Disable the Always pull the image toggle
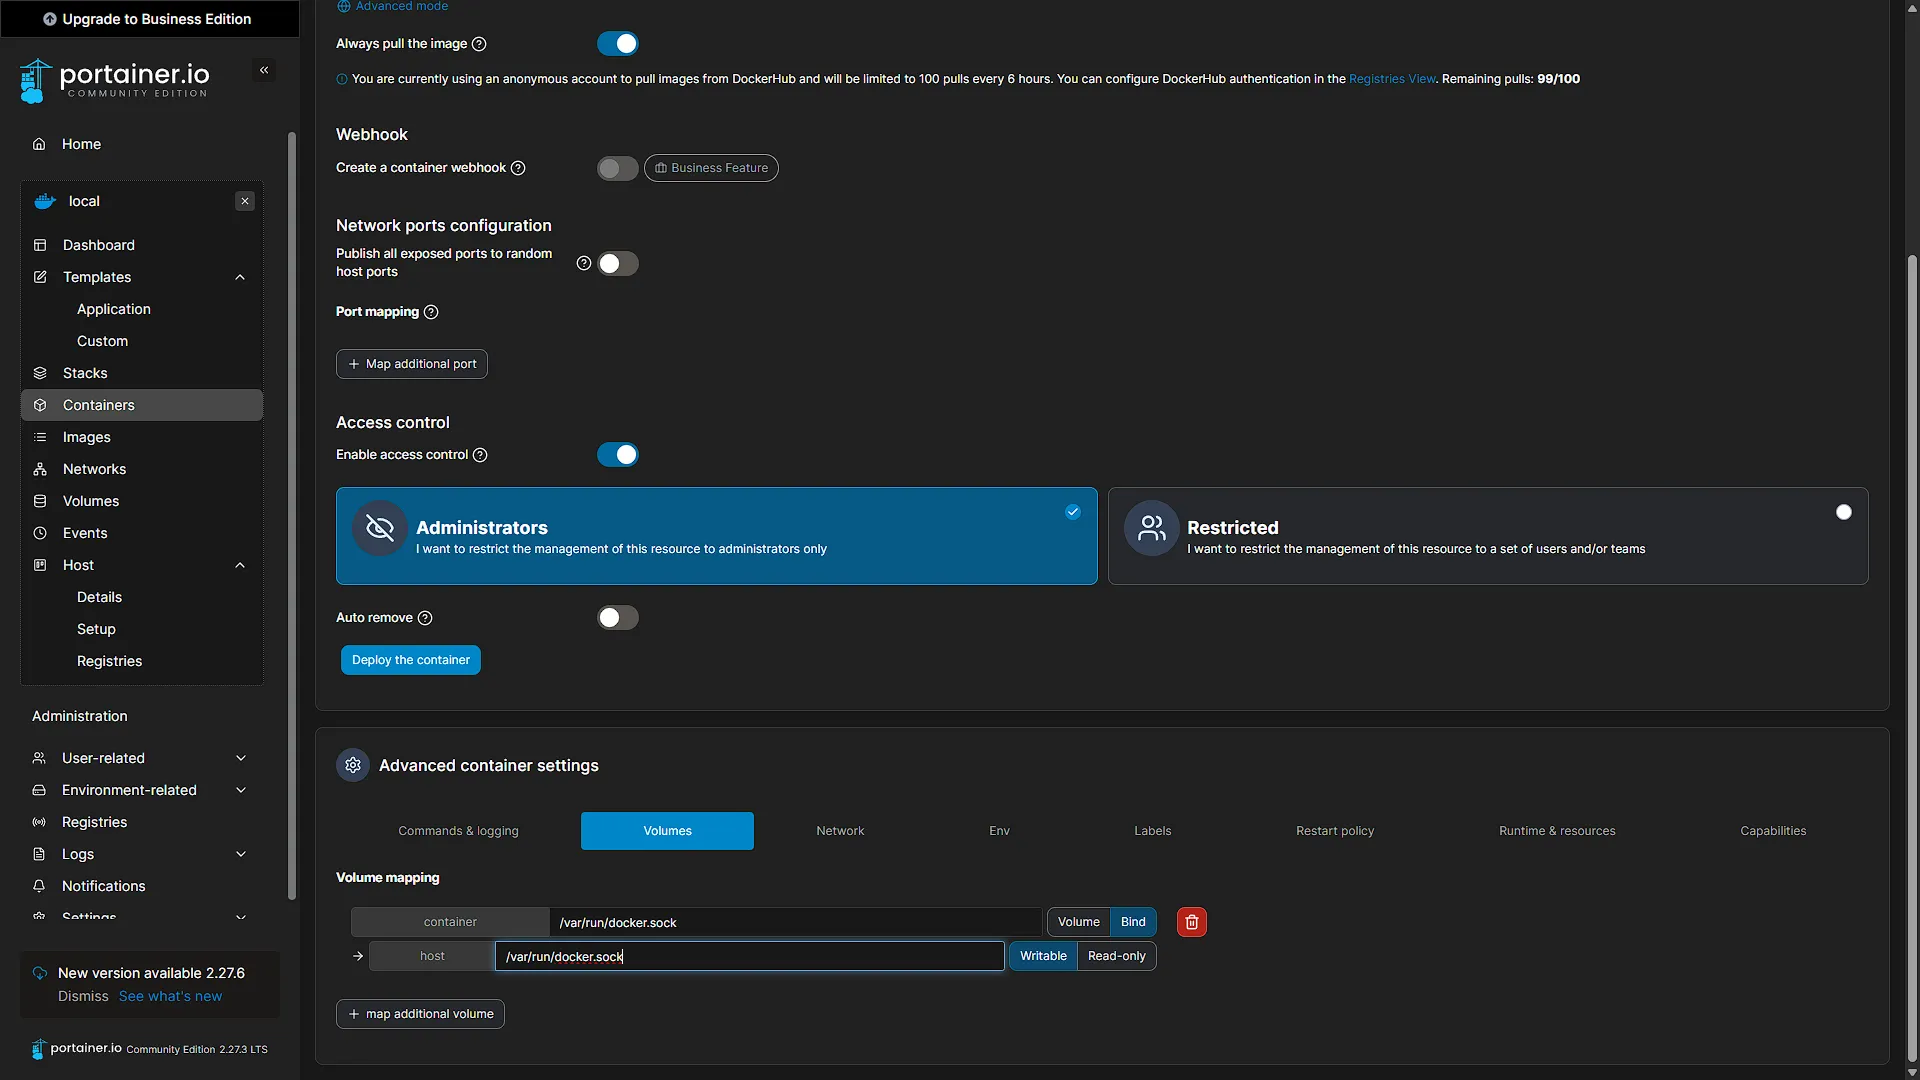Viewport: 1920px width, 1080px height. (617, 44)
